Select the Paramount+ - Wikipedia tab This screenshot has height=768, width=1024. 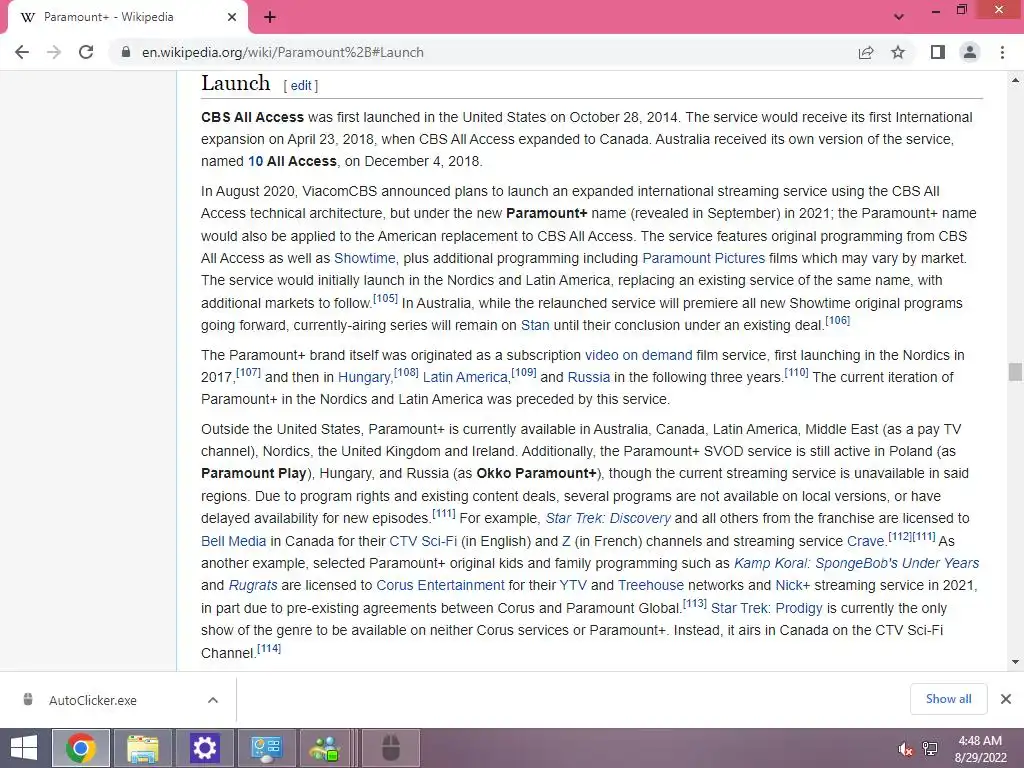tap(127, 18)
